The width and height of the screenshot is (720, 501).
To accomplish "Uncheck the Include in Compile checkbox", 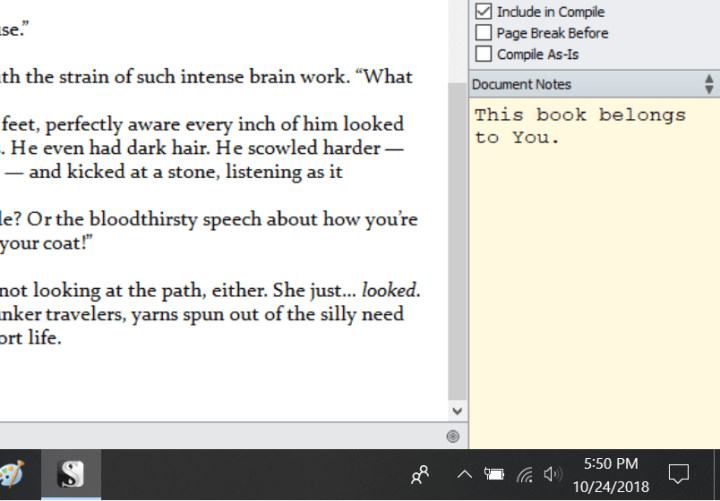I will (x=484, y=12).
